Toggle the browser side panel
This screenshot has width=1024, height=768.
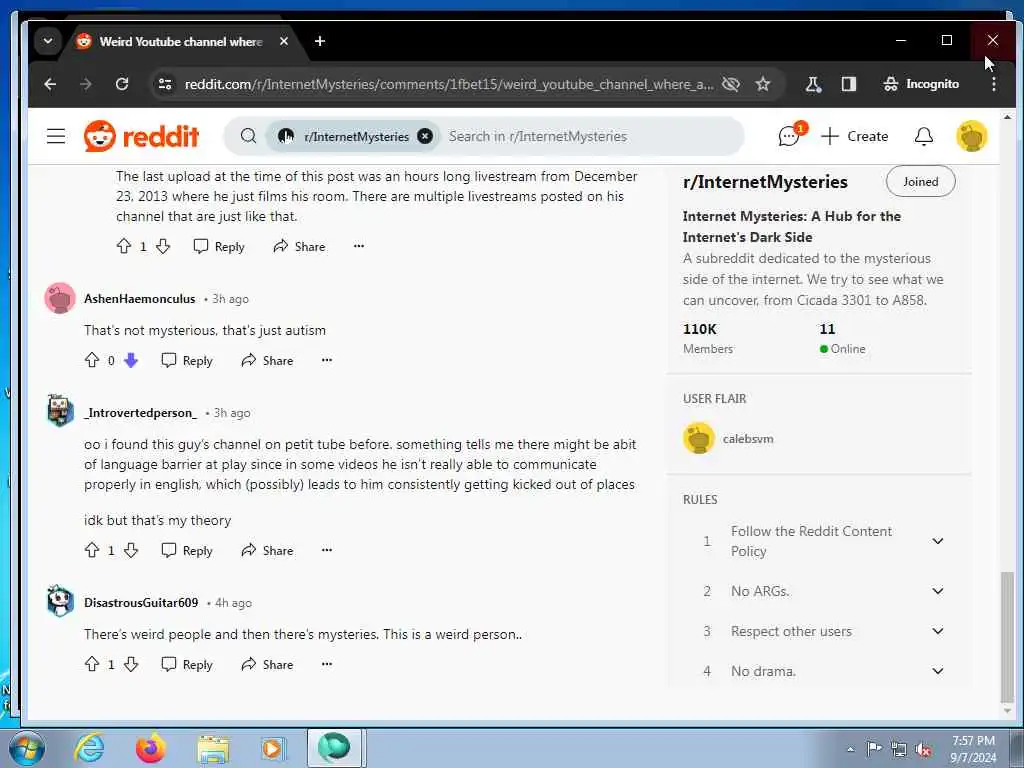click(848, 84)
